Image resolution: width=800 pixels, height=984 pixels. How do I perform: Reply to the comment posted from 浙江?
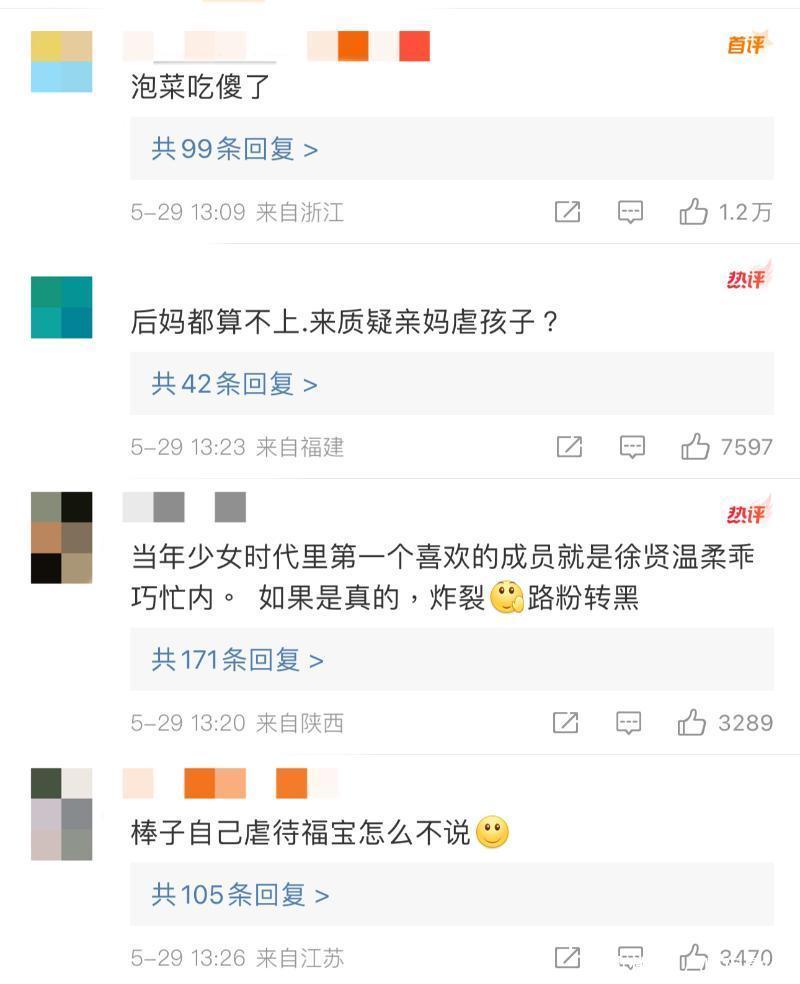(630, 212)
